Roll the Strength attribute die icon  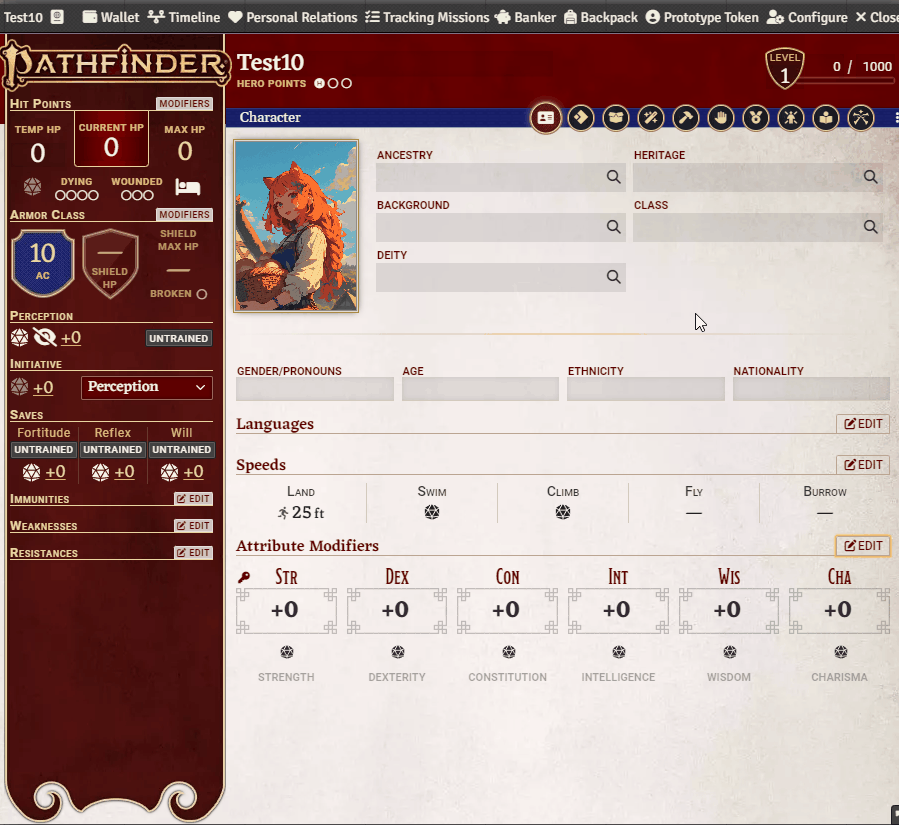coord(287,652)
